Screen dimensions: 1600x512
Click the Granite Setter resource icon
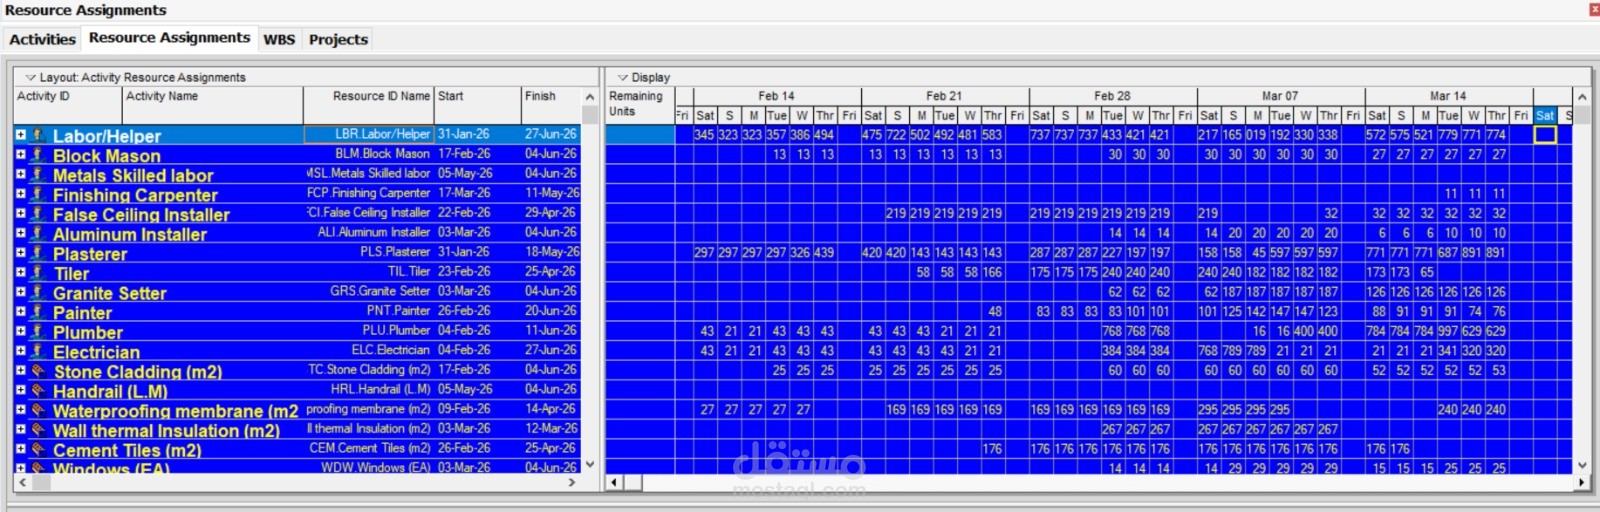tap(38, 292)
